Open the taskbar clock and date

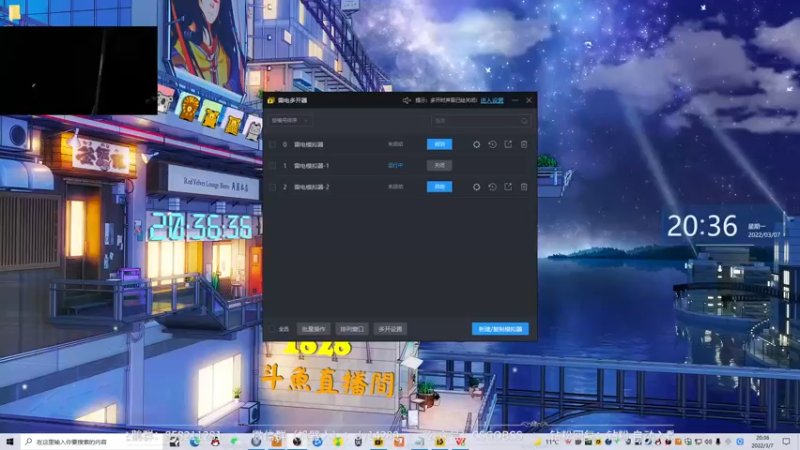tap(763, 442)
